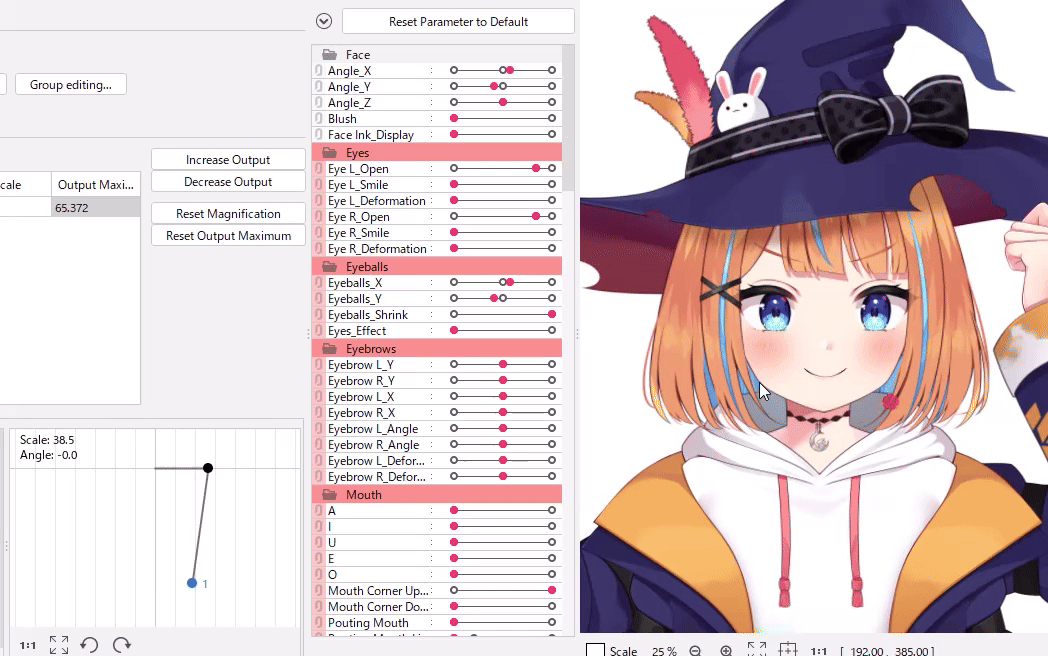Image resolution: width=1048 pixels, height=656 pixels.
Task: Toggle the small icon beside Eyebrow L_Y
Action: point(319,365)
